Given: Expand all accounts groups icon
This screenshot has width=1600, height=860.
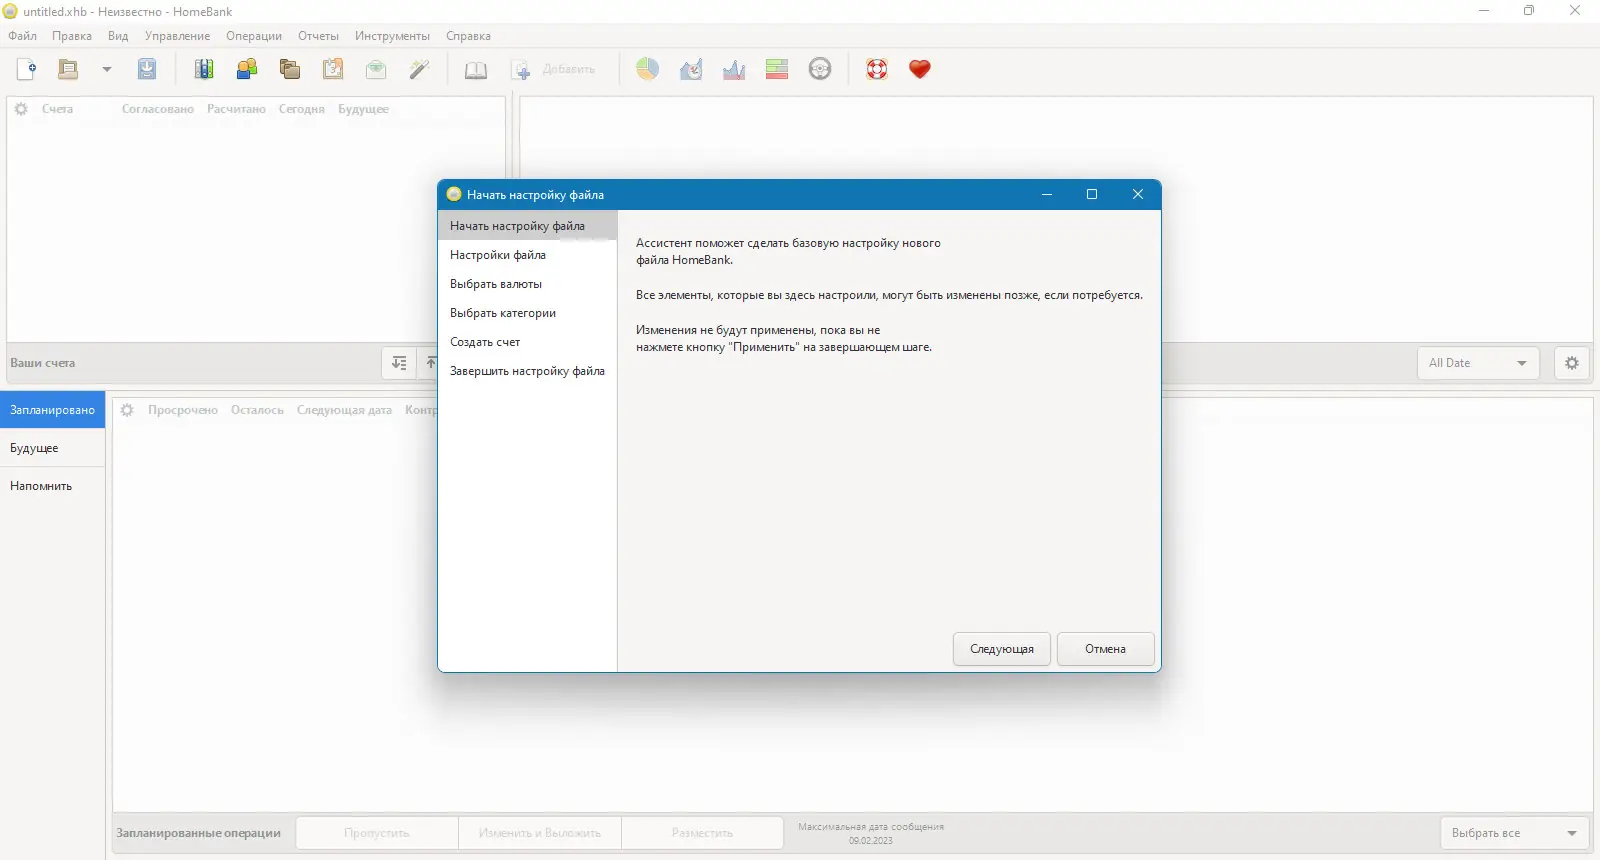Looking at the screenshot, I should click(399, 363).
